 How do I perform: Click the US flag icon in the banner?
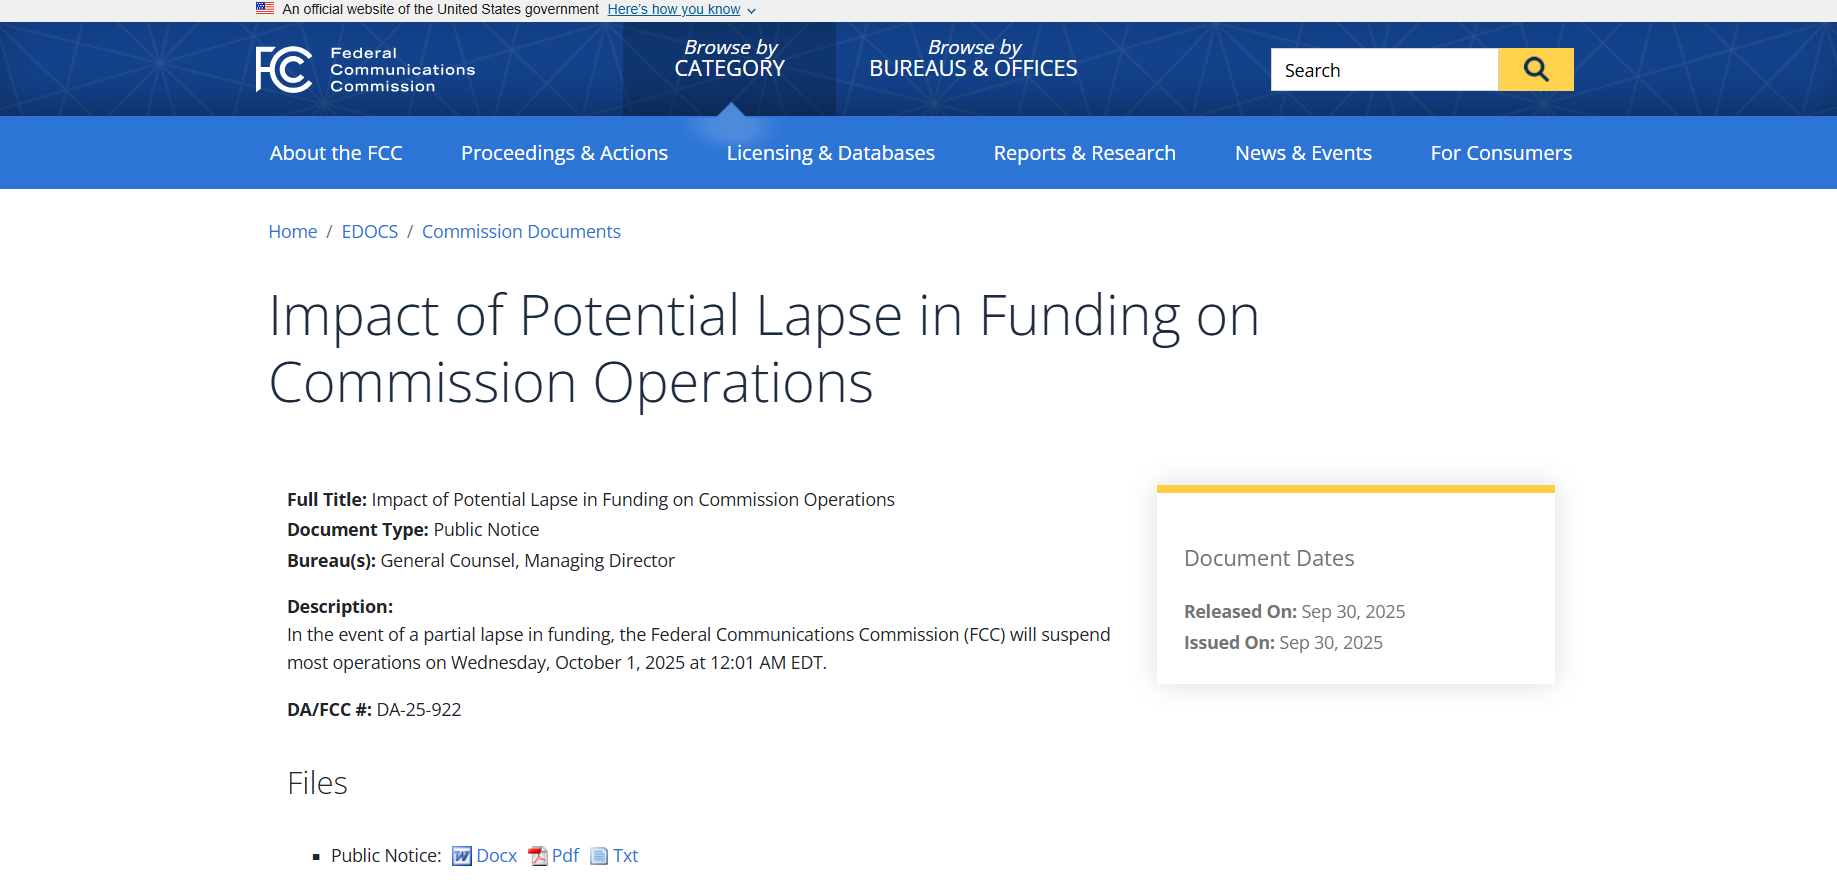point(265,8)
